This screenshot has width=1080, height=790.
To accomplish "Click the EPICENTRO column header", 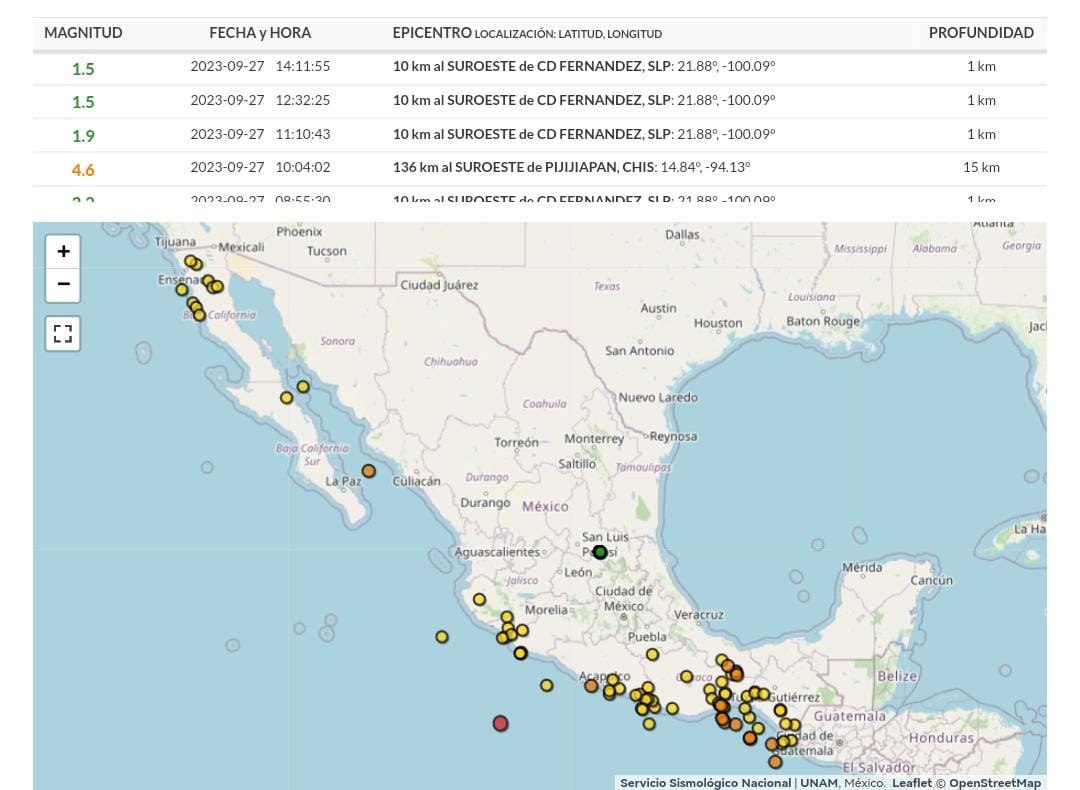I will (x=432, y=33).
